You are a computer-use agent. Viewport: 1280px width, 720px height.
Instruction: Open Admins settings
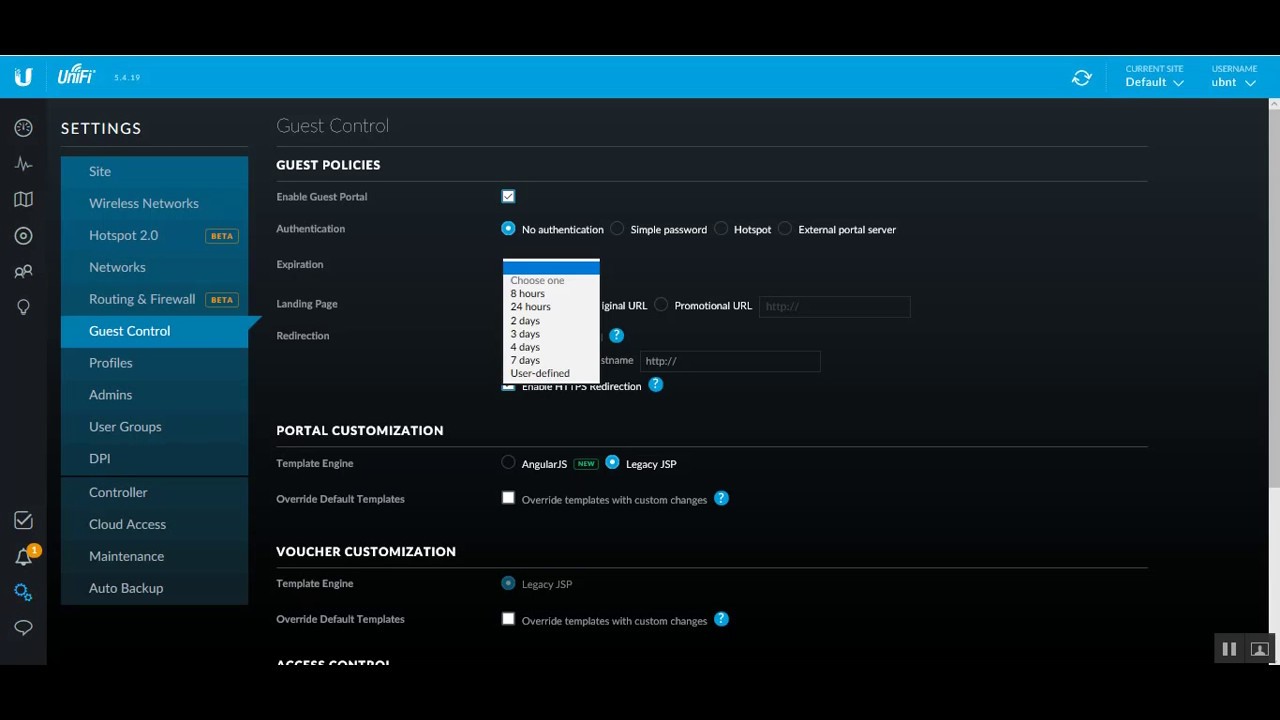pos(154,395)
